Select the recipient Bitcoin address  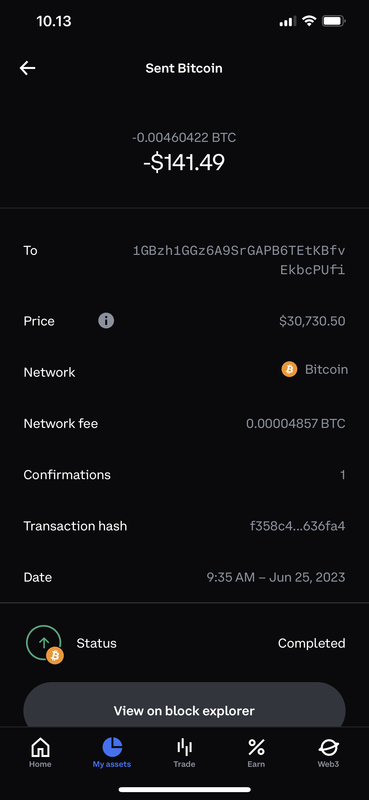click(239, 260)
